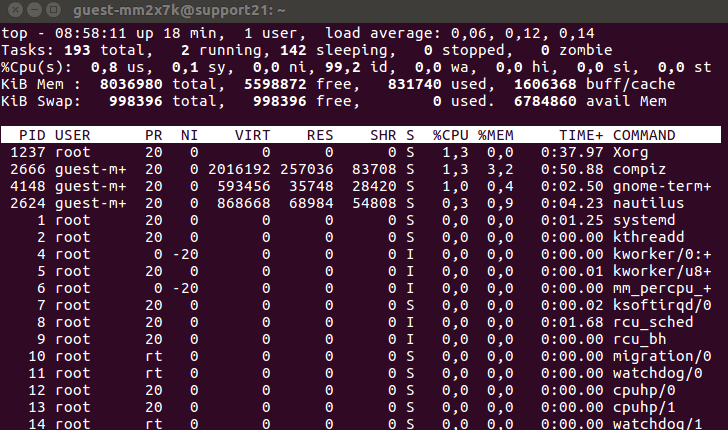Click the %MEM column header
The width and height of the screenshot is (728, 430).
coord(496,134)
